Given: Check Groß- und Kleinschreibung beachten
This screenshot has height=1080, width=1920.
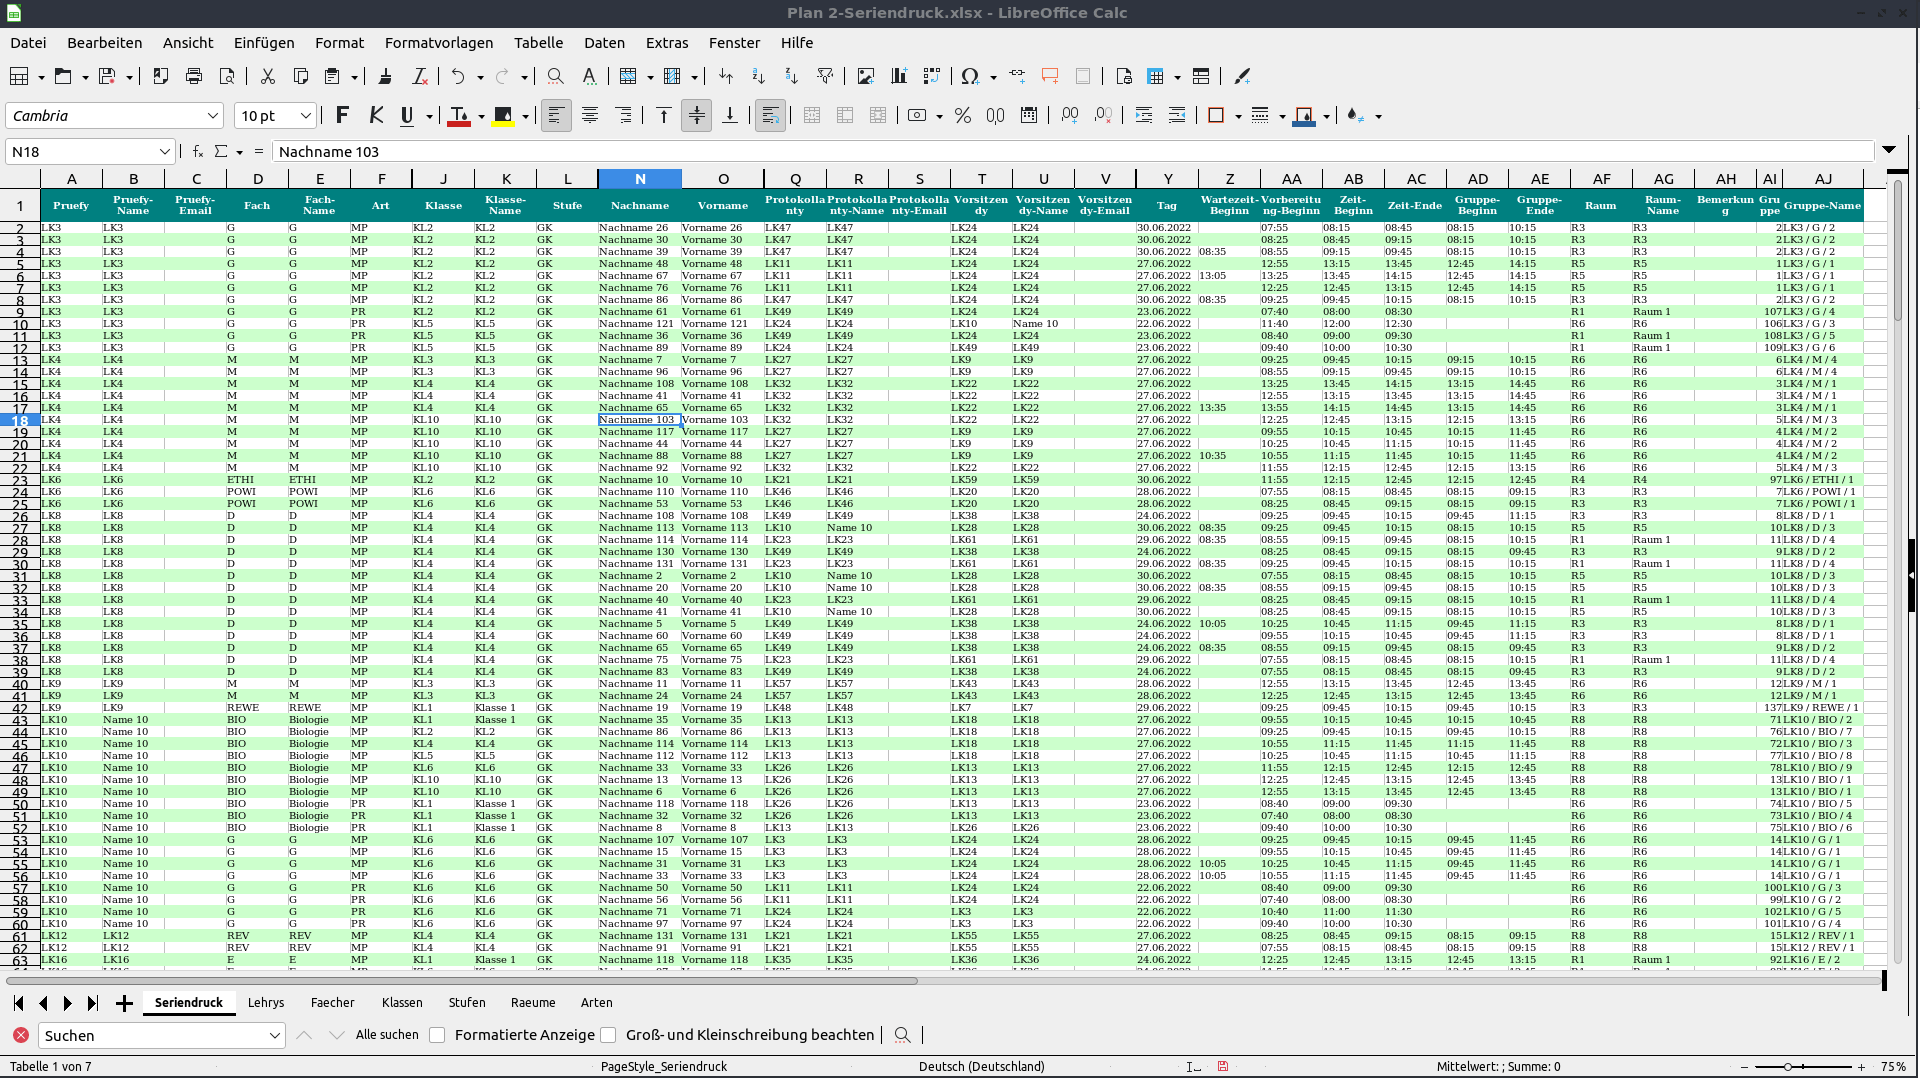Looking at the screenshot, I should tap(608, 1035).
